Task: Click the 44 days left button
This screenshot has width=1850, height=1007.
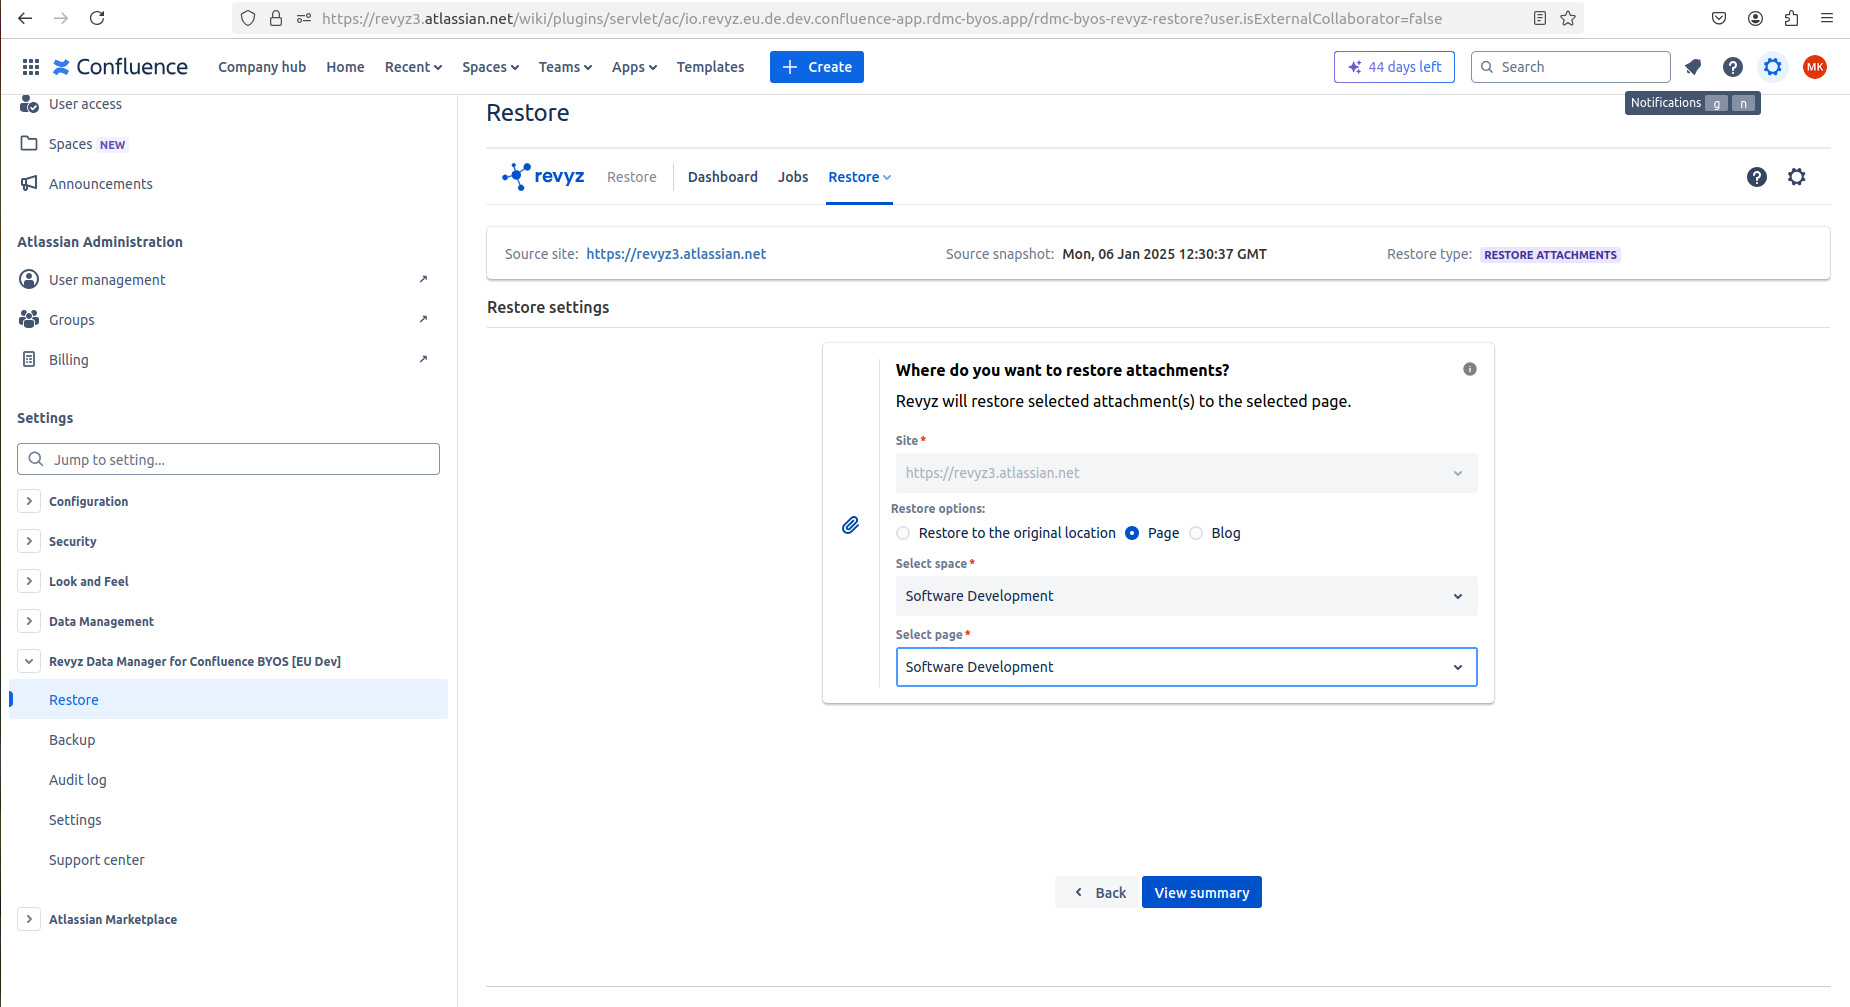Action: coord(1394,67)
